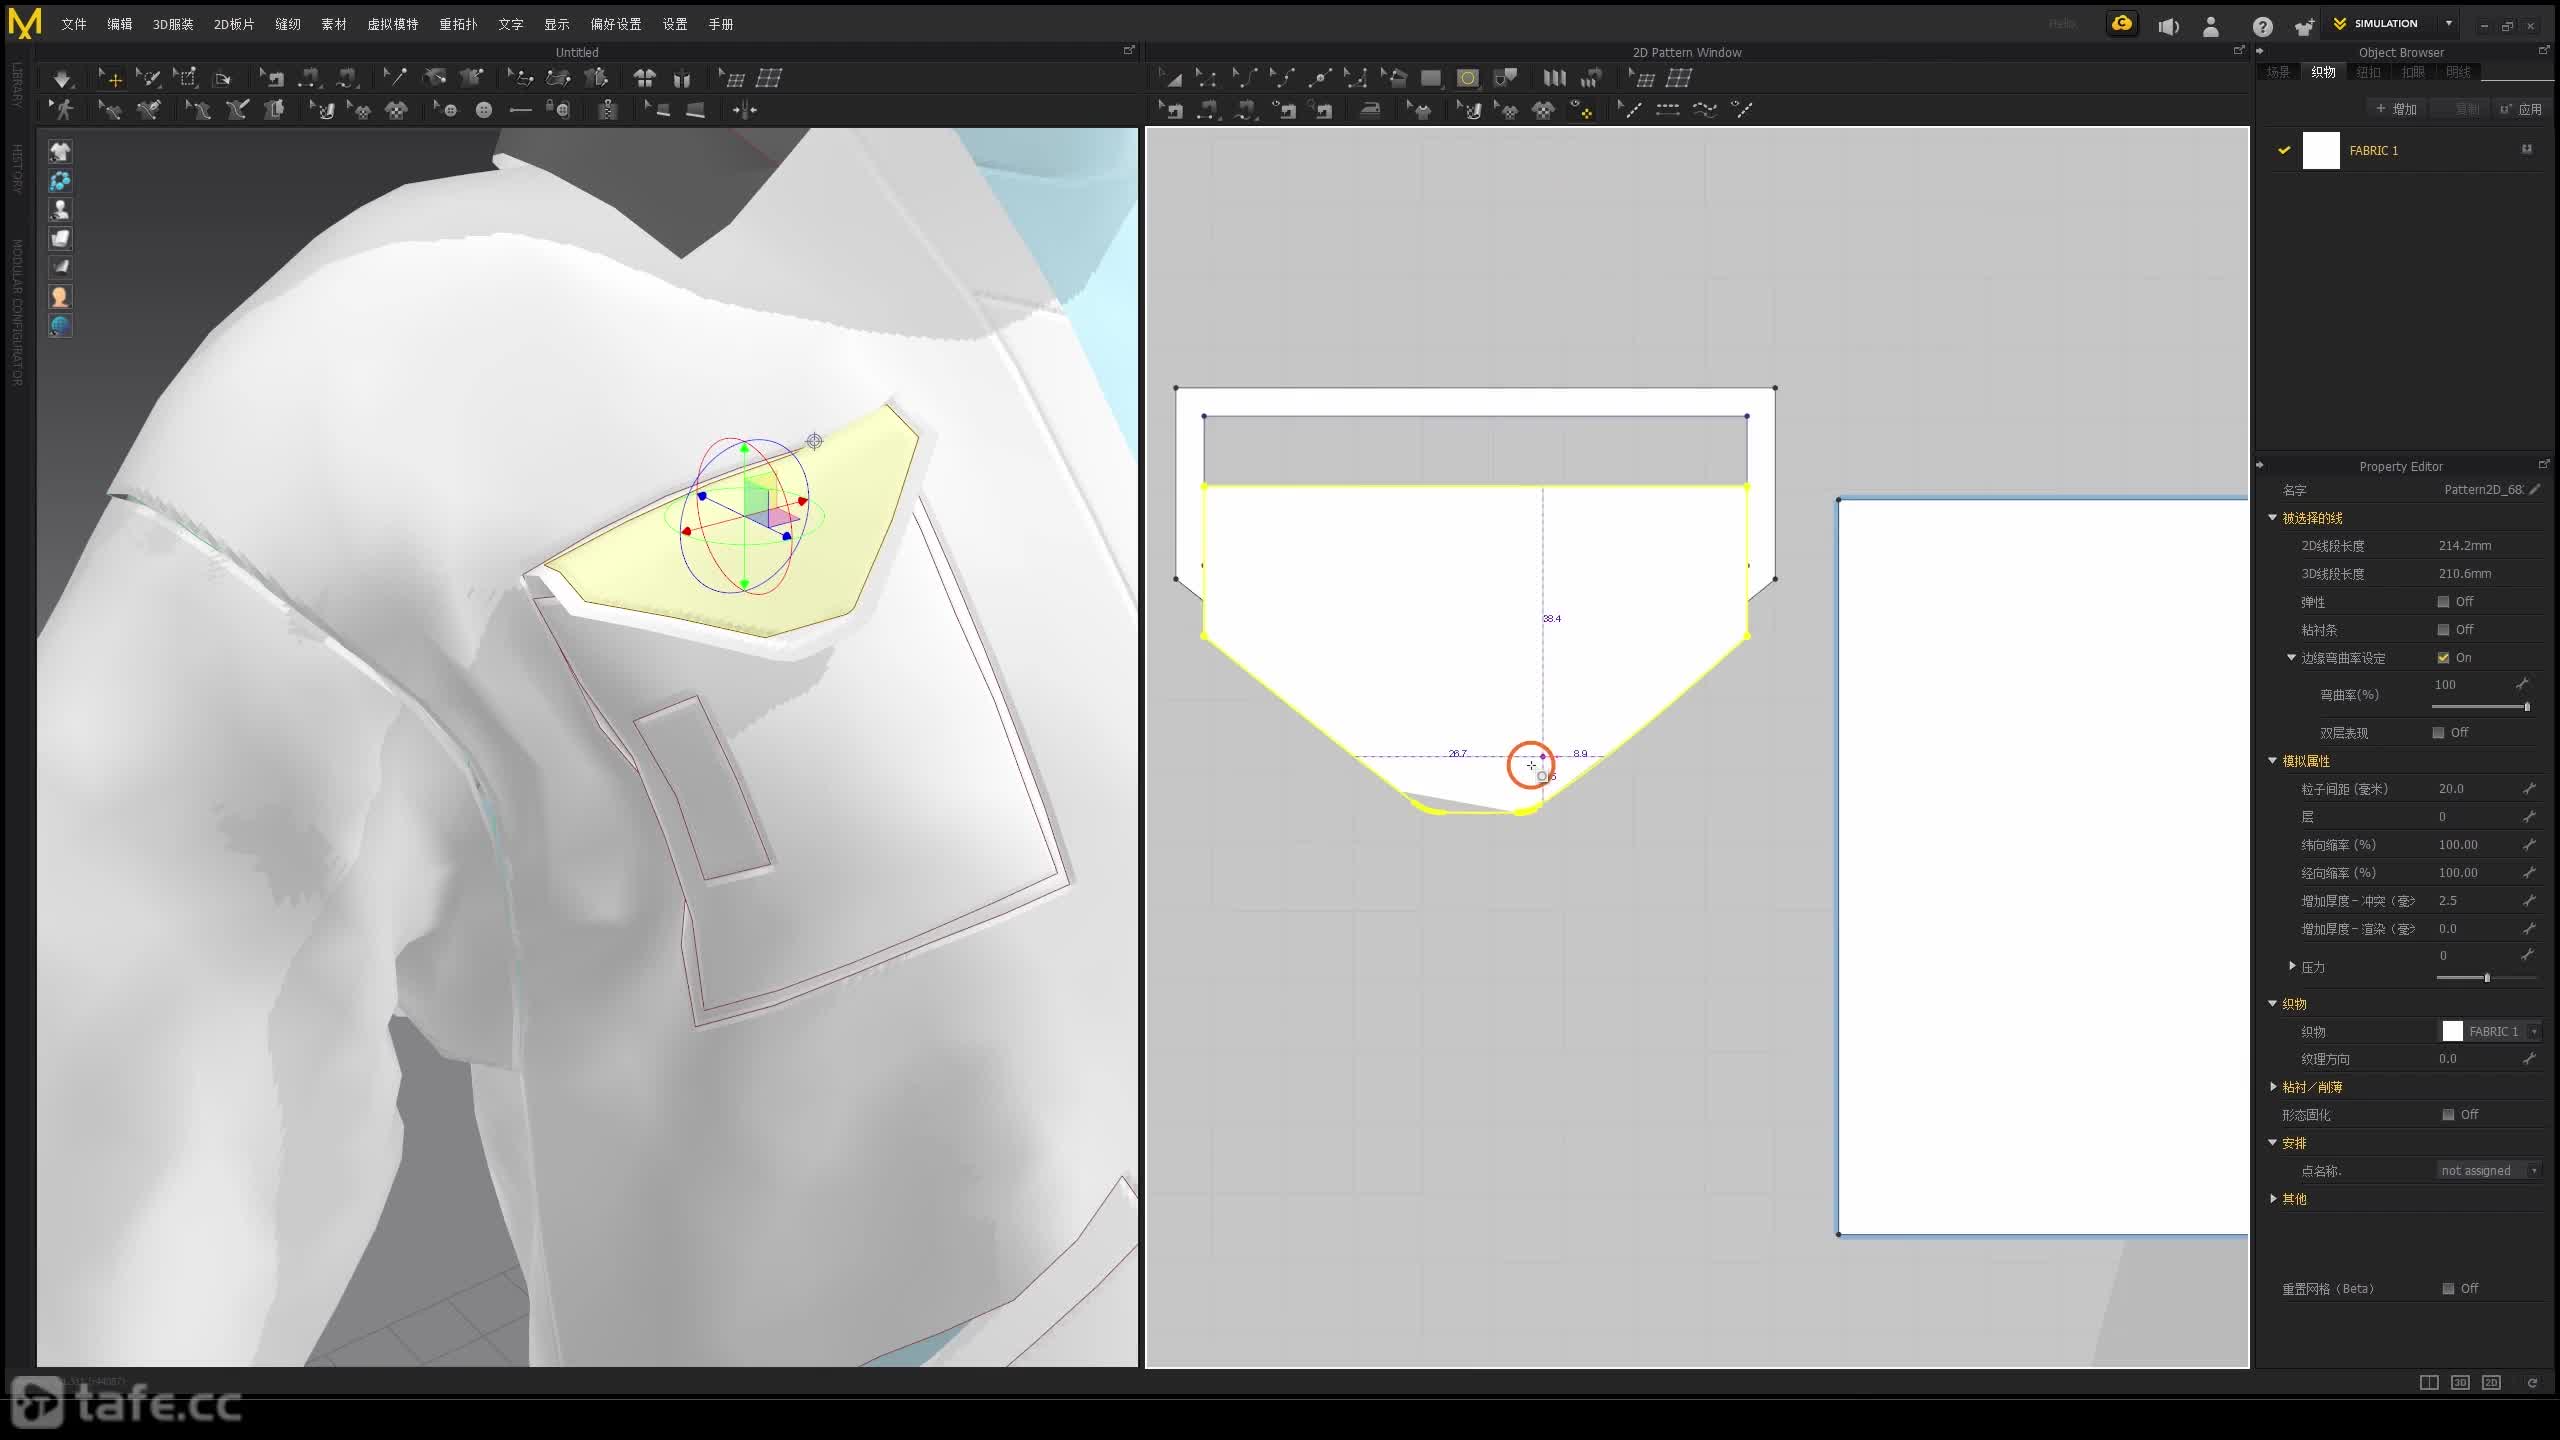
Task: Select the avatar walking figure tool
Action: [x=62, y=110]
